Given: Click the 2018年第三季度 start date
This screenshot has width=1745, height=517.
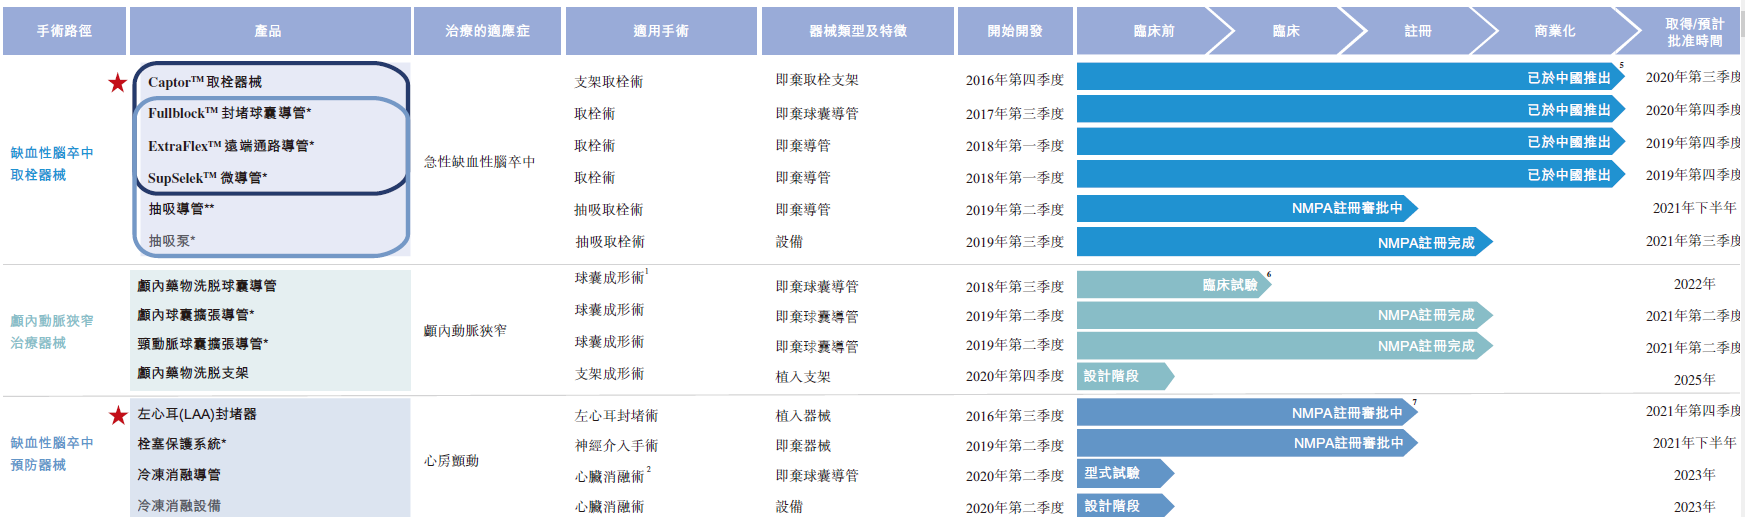Looking at the screenshot, I should click(x=1015, y=287).
